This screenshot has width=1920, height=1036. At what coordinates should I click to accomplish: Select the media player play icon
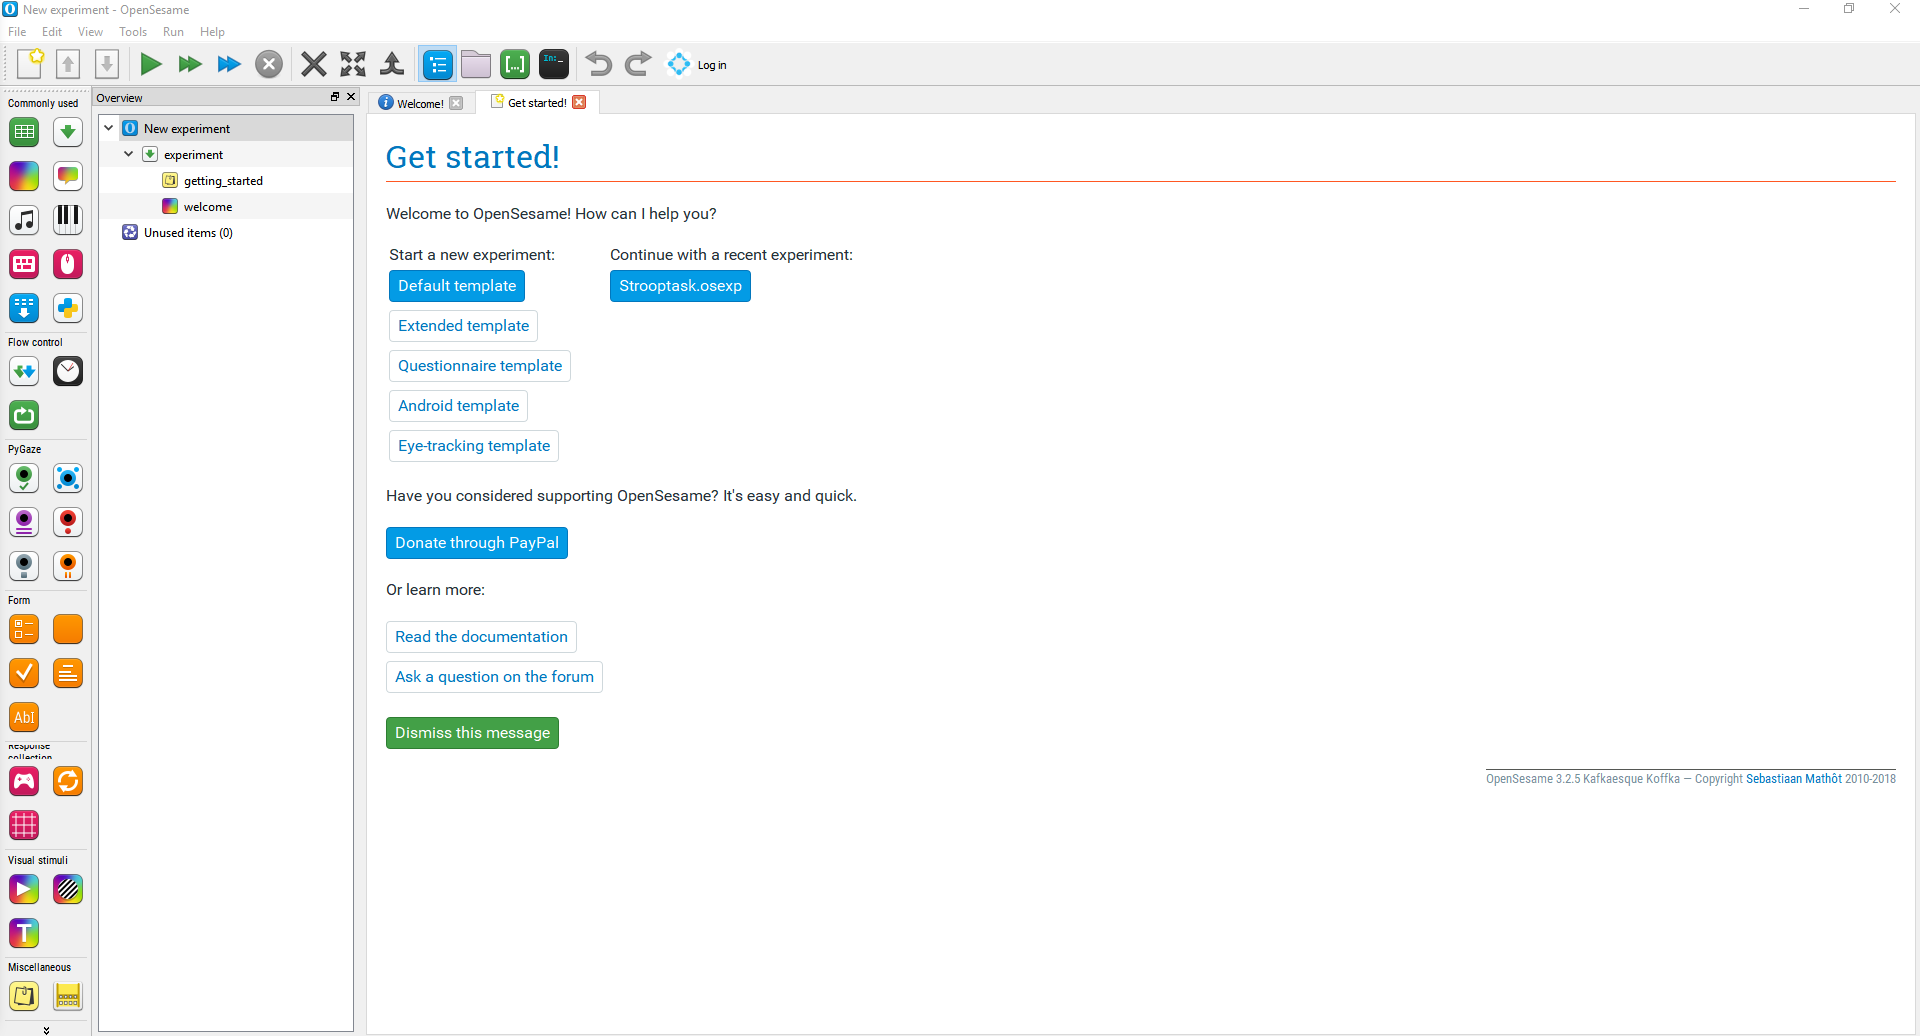coord(24,889)
